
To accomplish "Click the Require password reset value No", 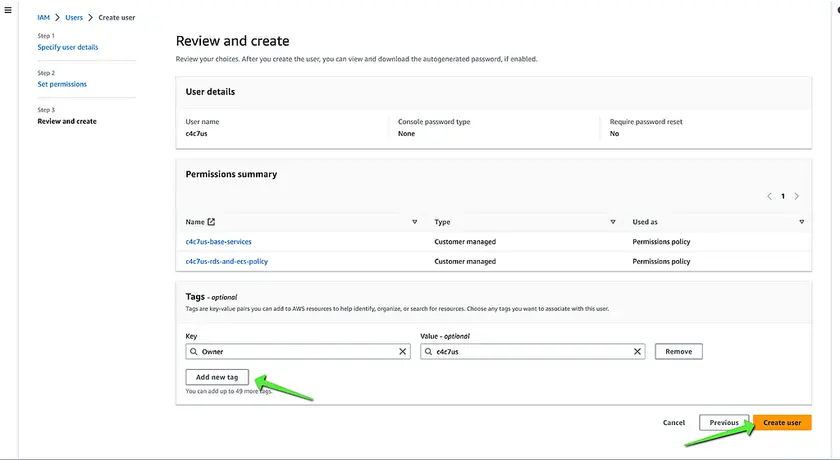I will 614,133.
